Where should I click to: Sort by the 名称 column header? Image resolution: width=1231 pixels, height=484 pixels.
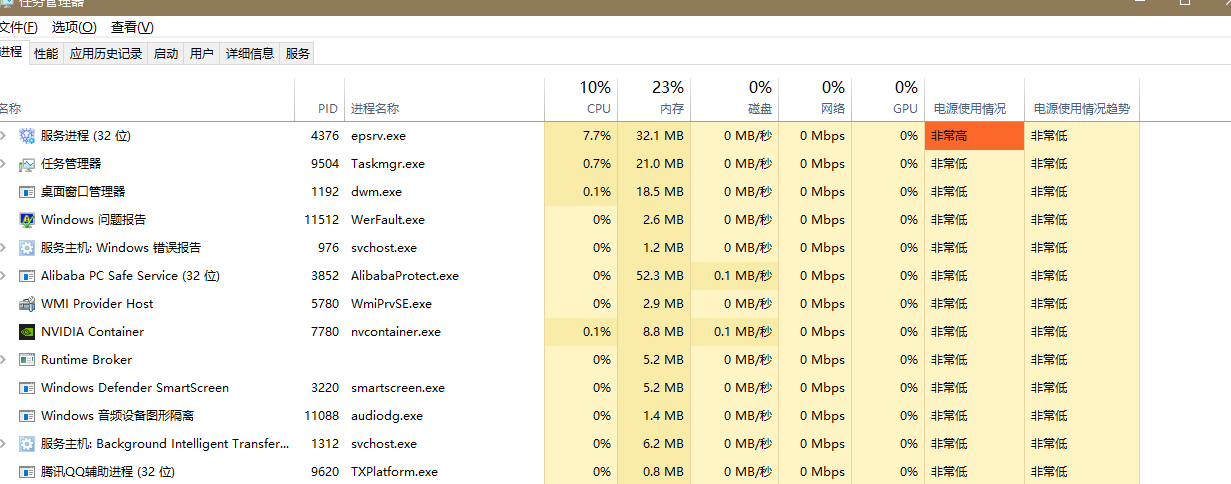[x=146, y=100]
